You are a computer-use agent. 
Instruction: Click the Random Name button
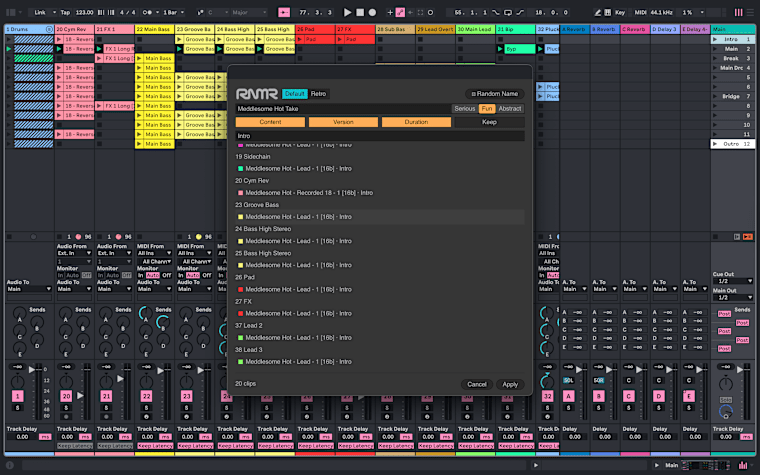494,94
